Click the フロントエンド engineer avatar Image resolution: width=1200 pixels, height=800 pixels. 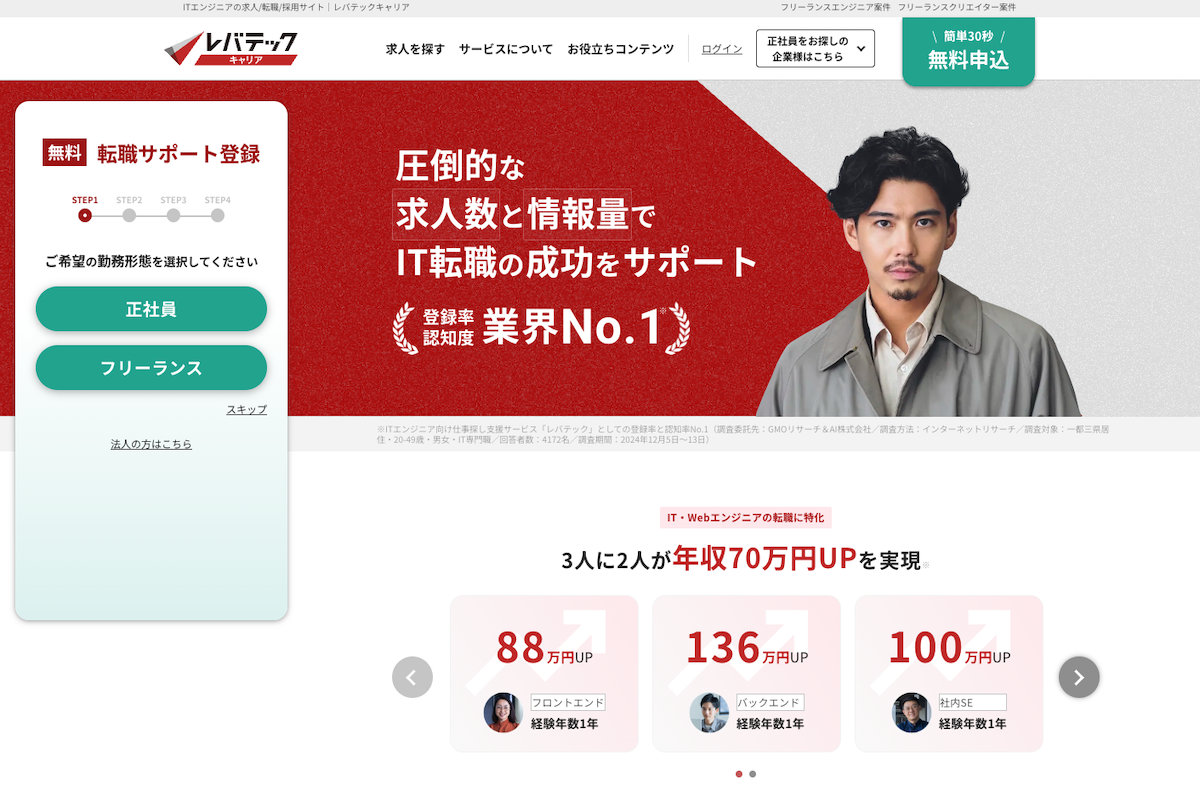click(x=503, y=712)
